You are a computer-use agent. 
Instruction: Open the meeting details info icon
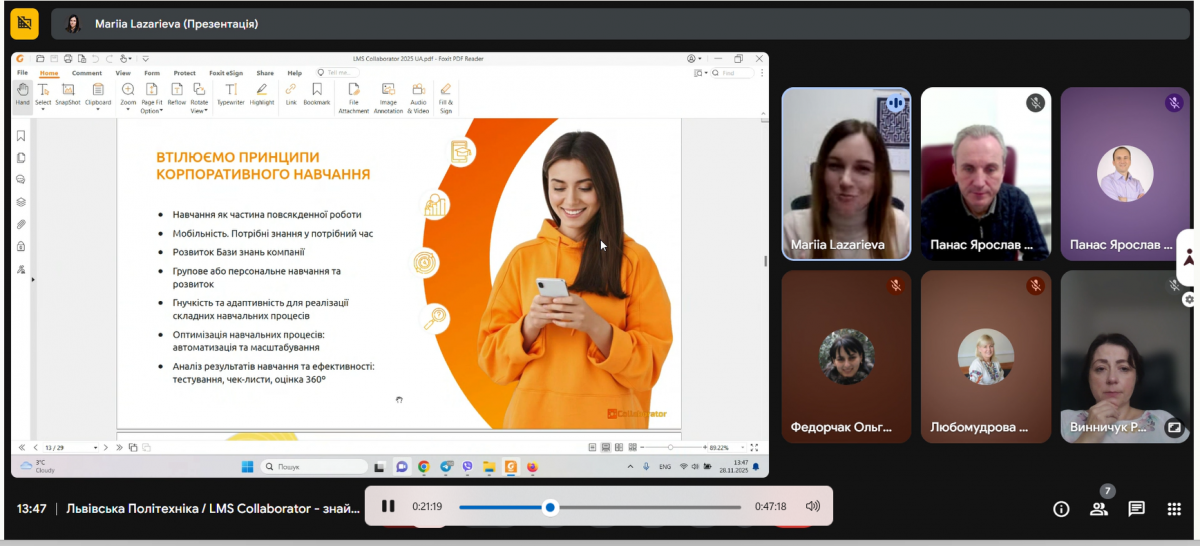coord(1061,509)
